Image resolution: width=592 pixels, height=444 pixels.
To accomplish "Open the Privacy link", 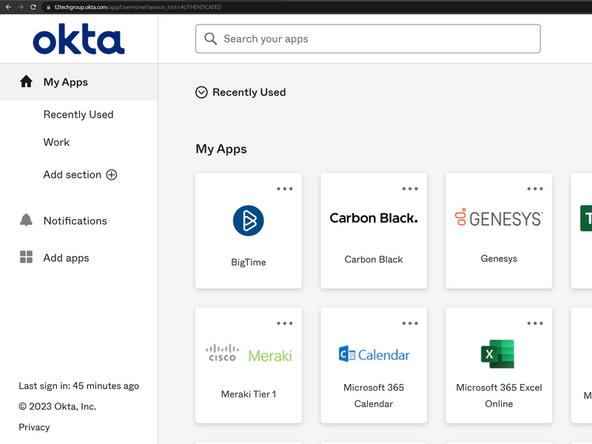I will coord(34,427).
